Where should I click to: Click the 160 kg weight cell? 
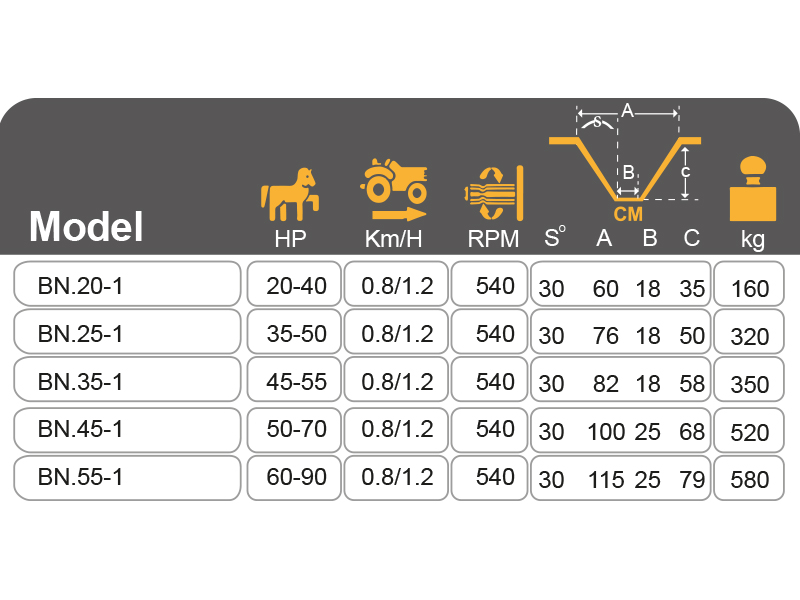(749, 284)
